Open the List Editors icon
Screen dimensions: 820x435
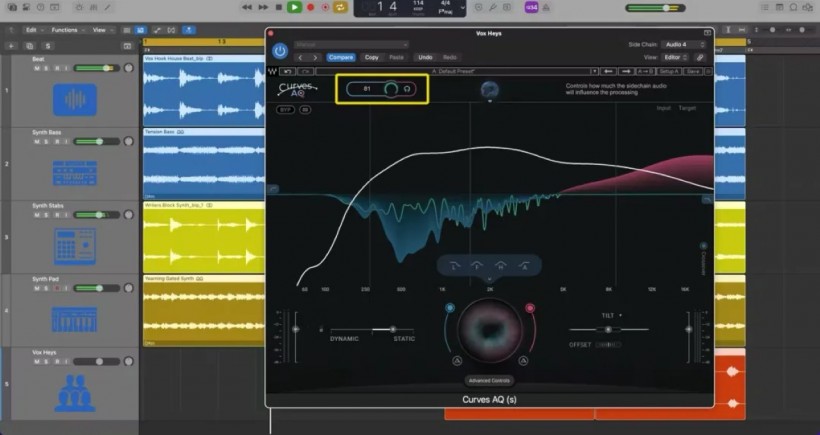click(x=765, y=7)
